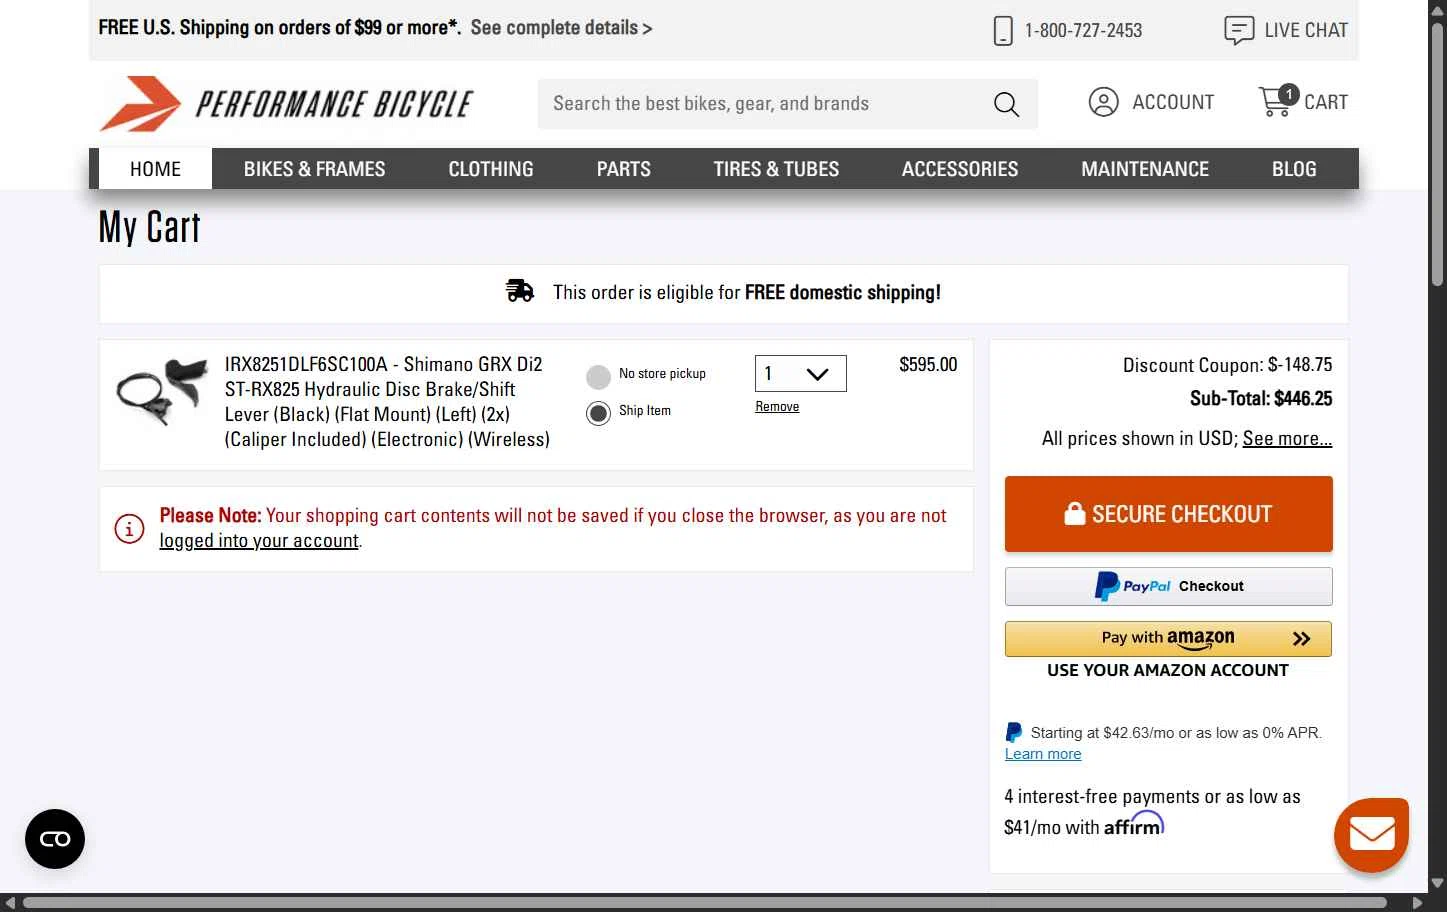Pay with PayPal Checkout button
The image size is (1447, 912).
(x=1168, y=586)
